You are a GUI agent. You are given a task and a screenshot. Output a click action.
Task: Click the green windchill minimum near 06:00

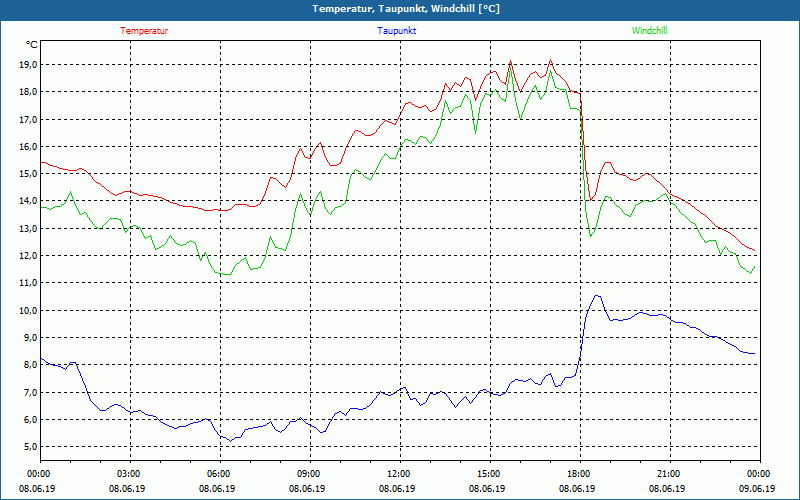point(227,274)
